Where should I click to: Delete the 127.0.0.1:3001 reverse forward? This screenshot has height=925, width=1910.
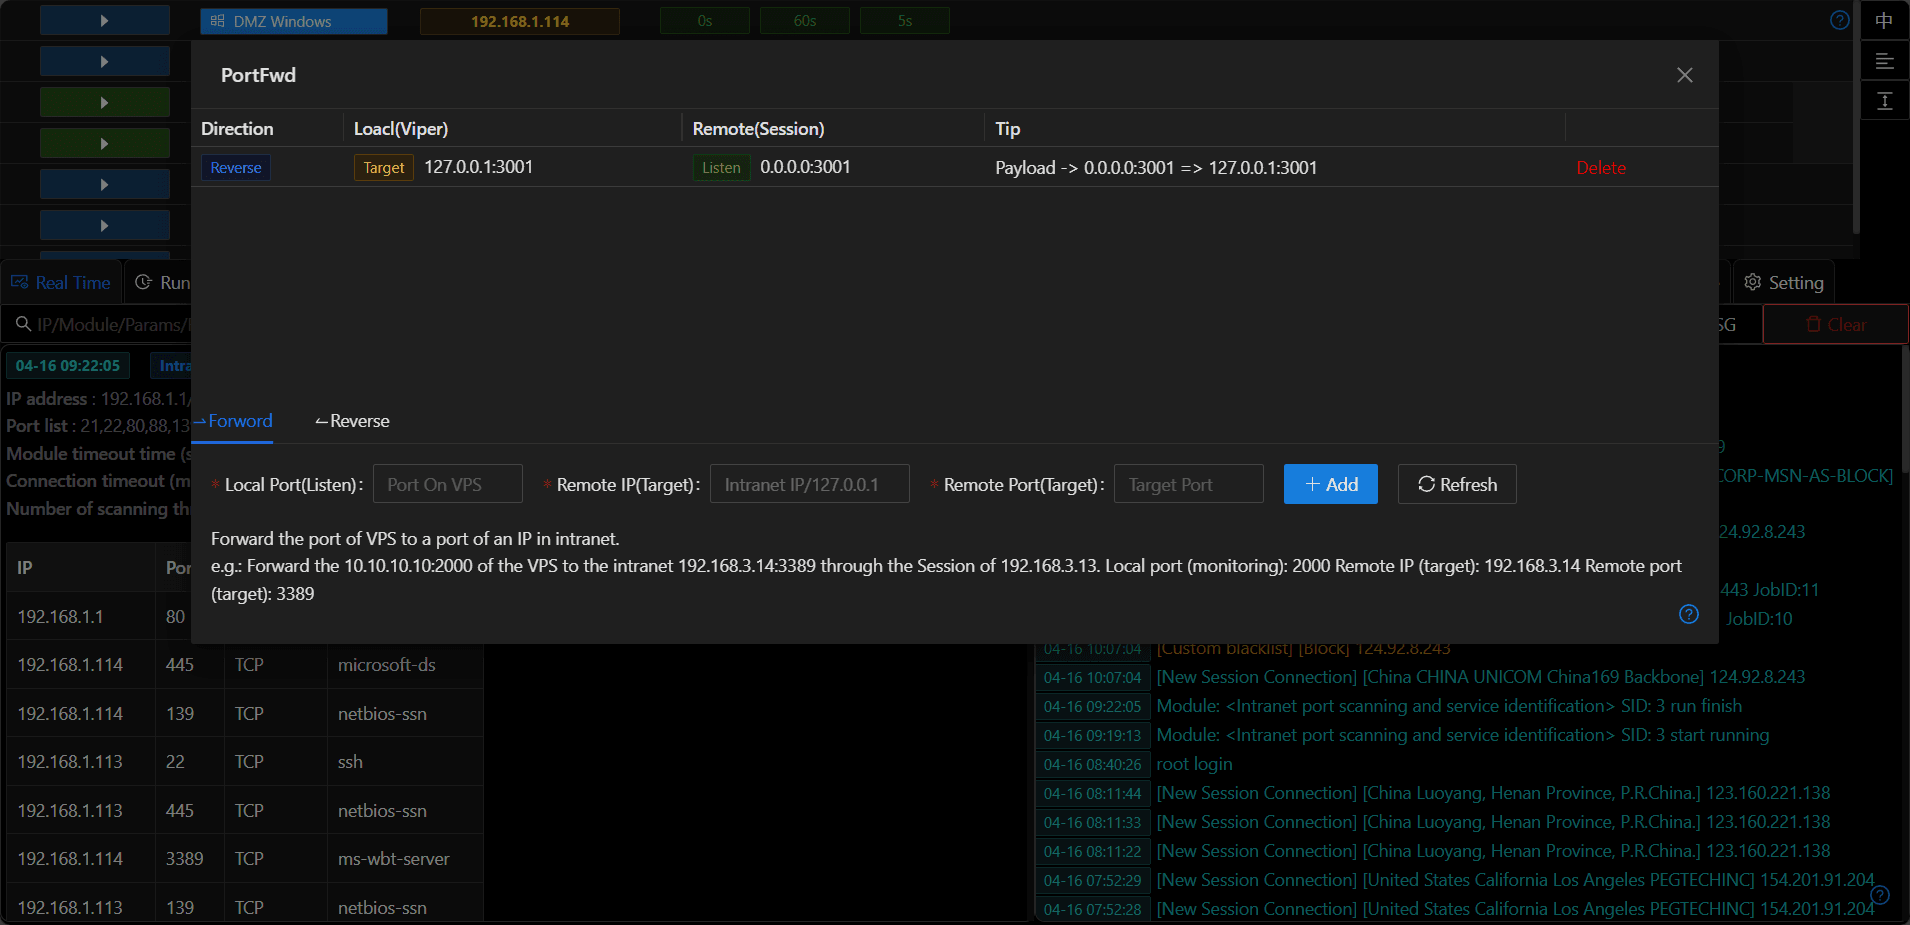tap(1600, 168)
